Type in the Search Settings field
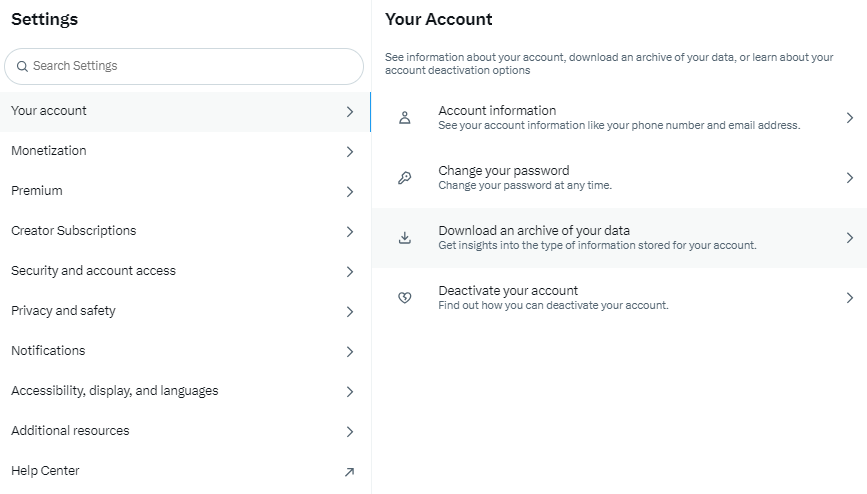Image resolution: width=867 pixels, height=494 pixels. coord(190,66)
